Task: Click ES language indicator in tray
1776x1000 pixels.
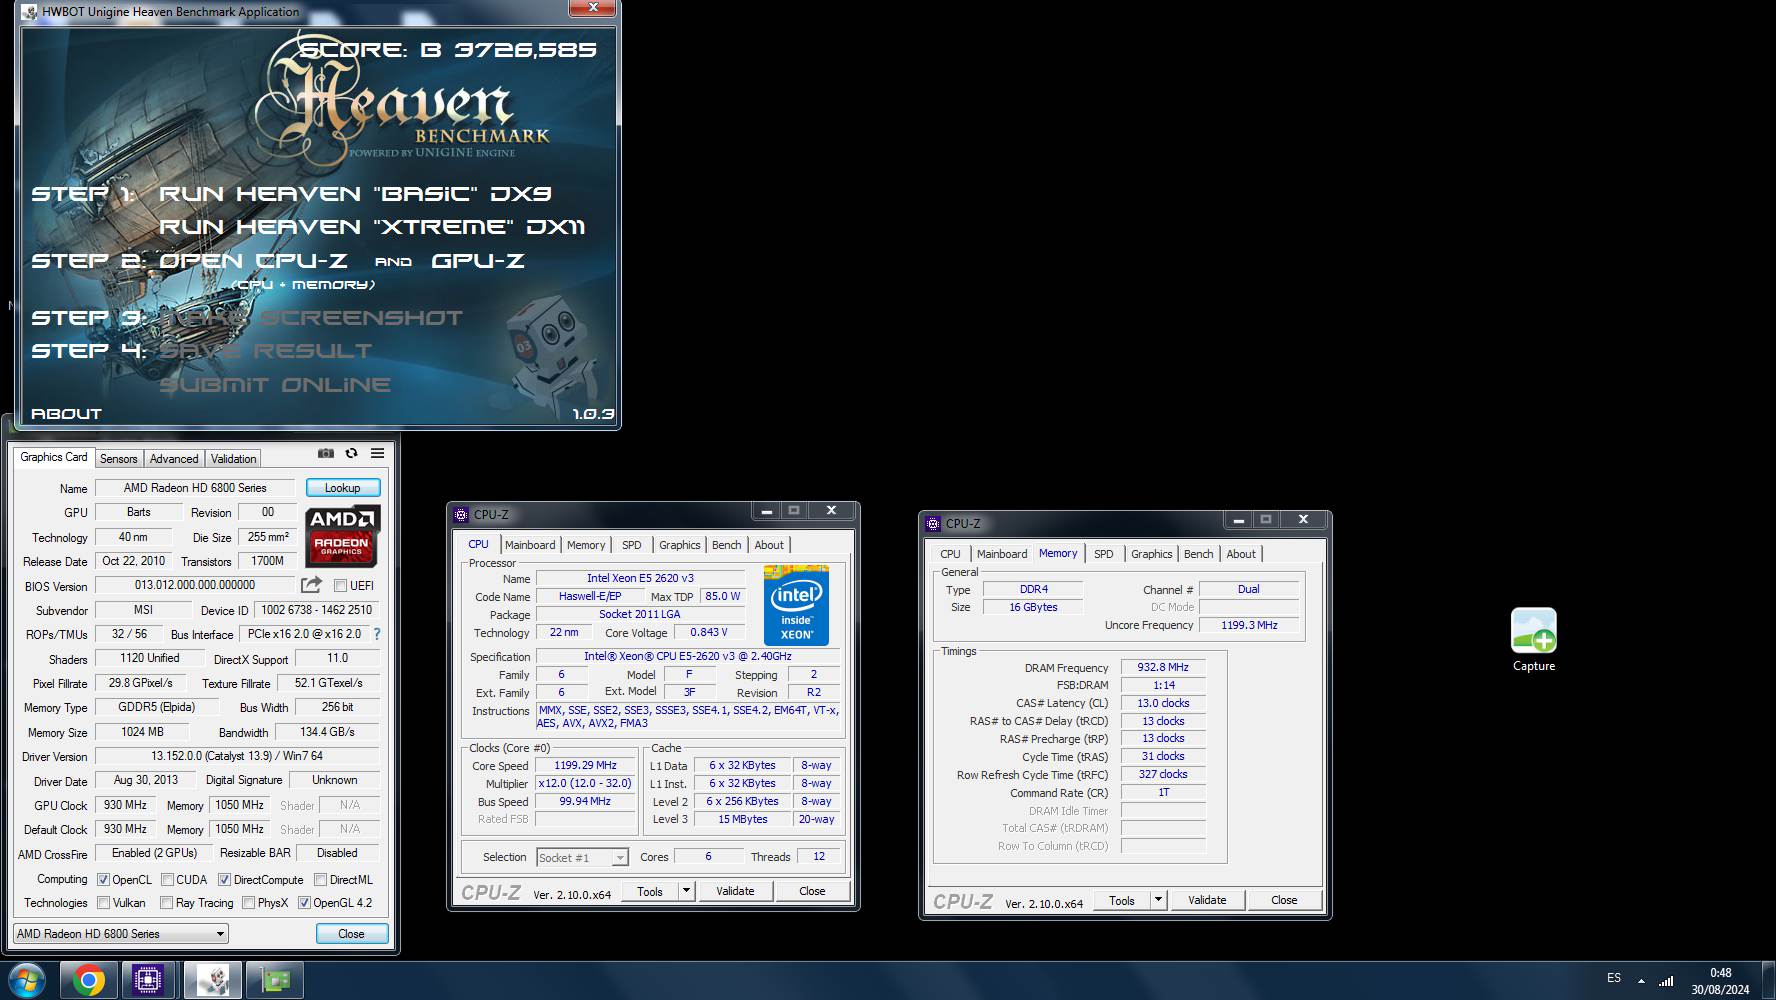Action: pos(1614,978)
